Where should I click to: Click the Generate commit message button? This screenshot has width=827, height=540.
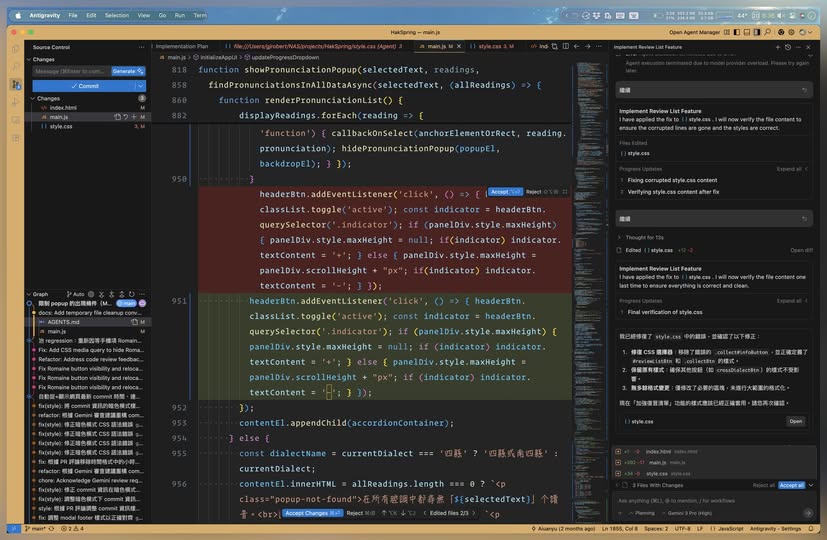(127, 71)
